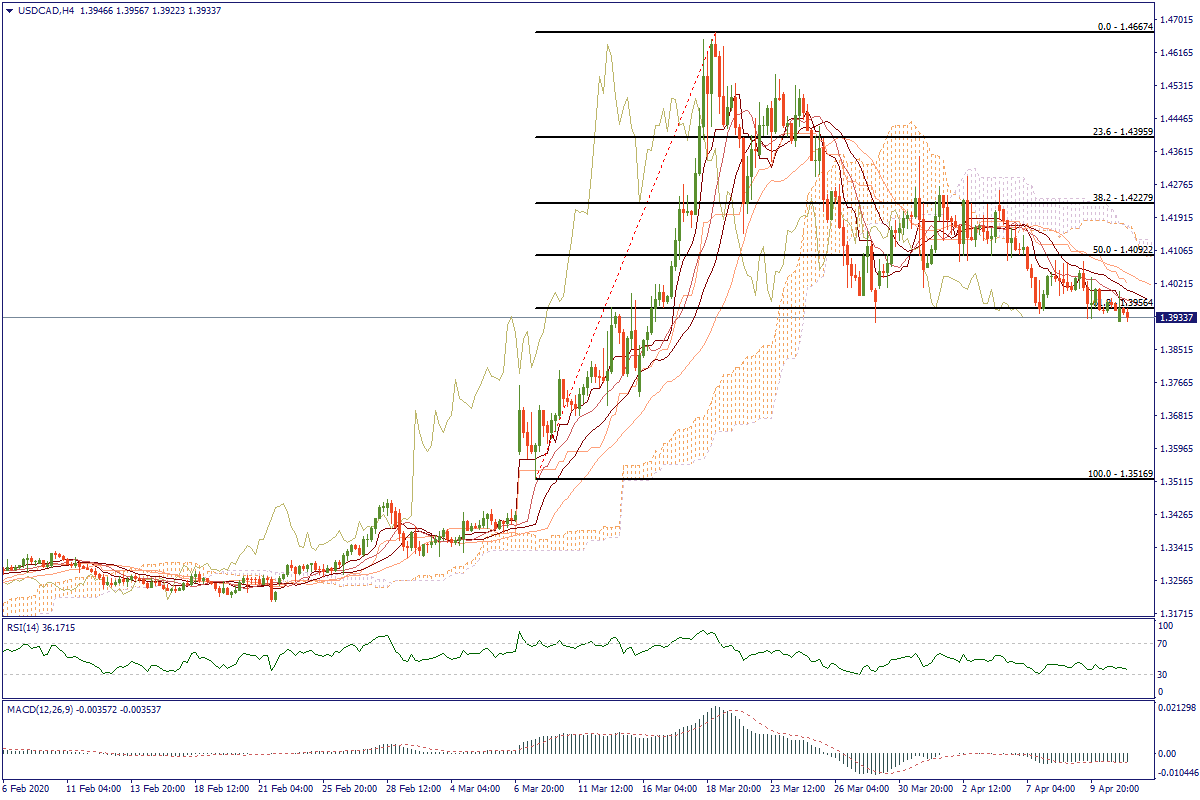The image size is (1200, 800).
Task: Select the 100.0 - 1.35169 Fibonacci label
Action: pyautogui.click(x=1120, y=473)
